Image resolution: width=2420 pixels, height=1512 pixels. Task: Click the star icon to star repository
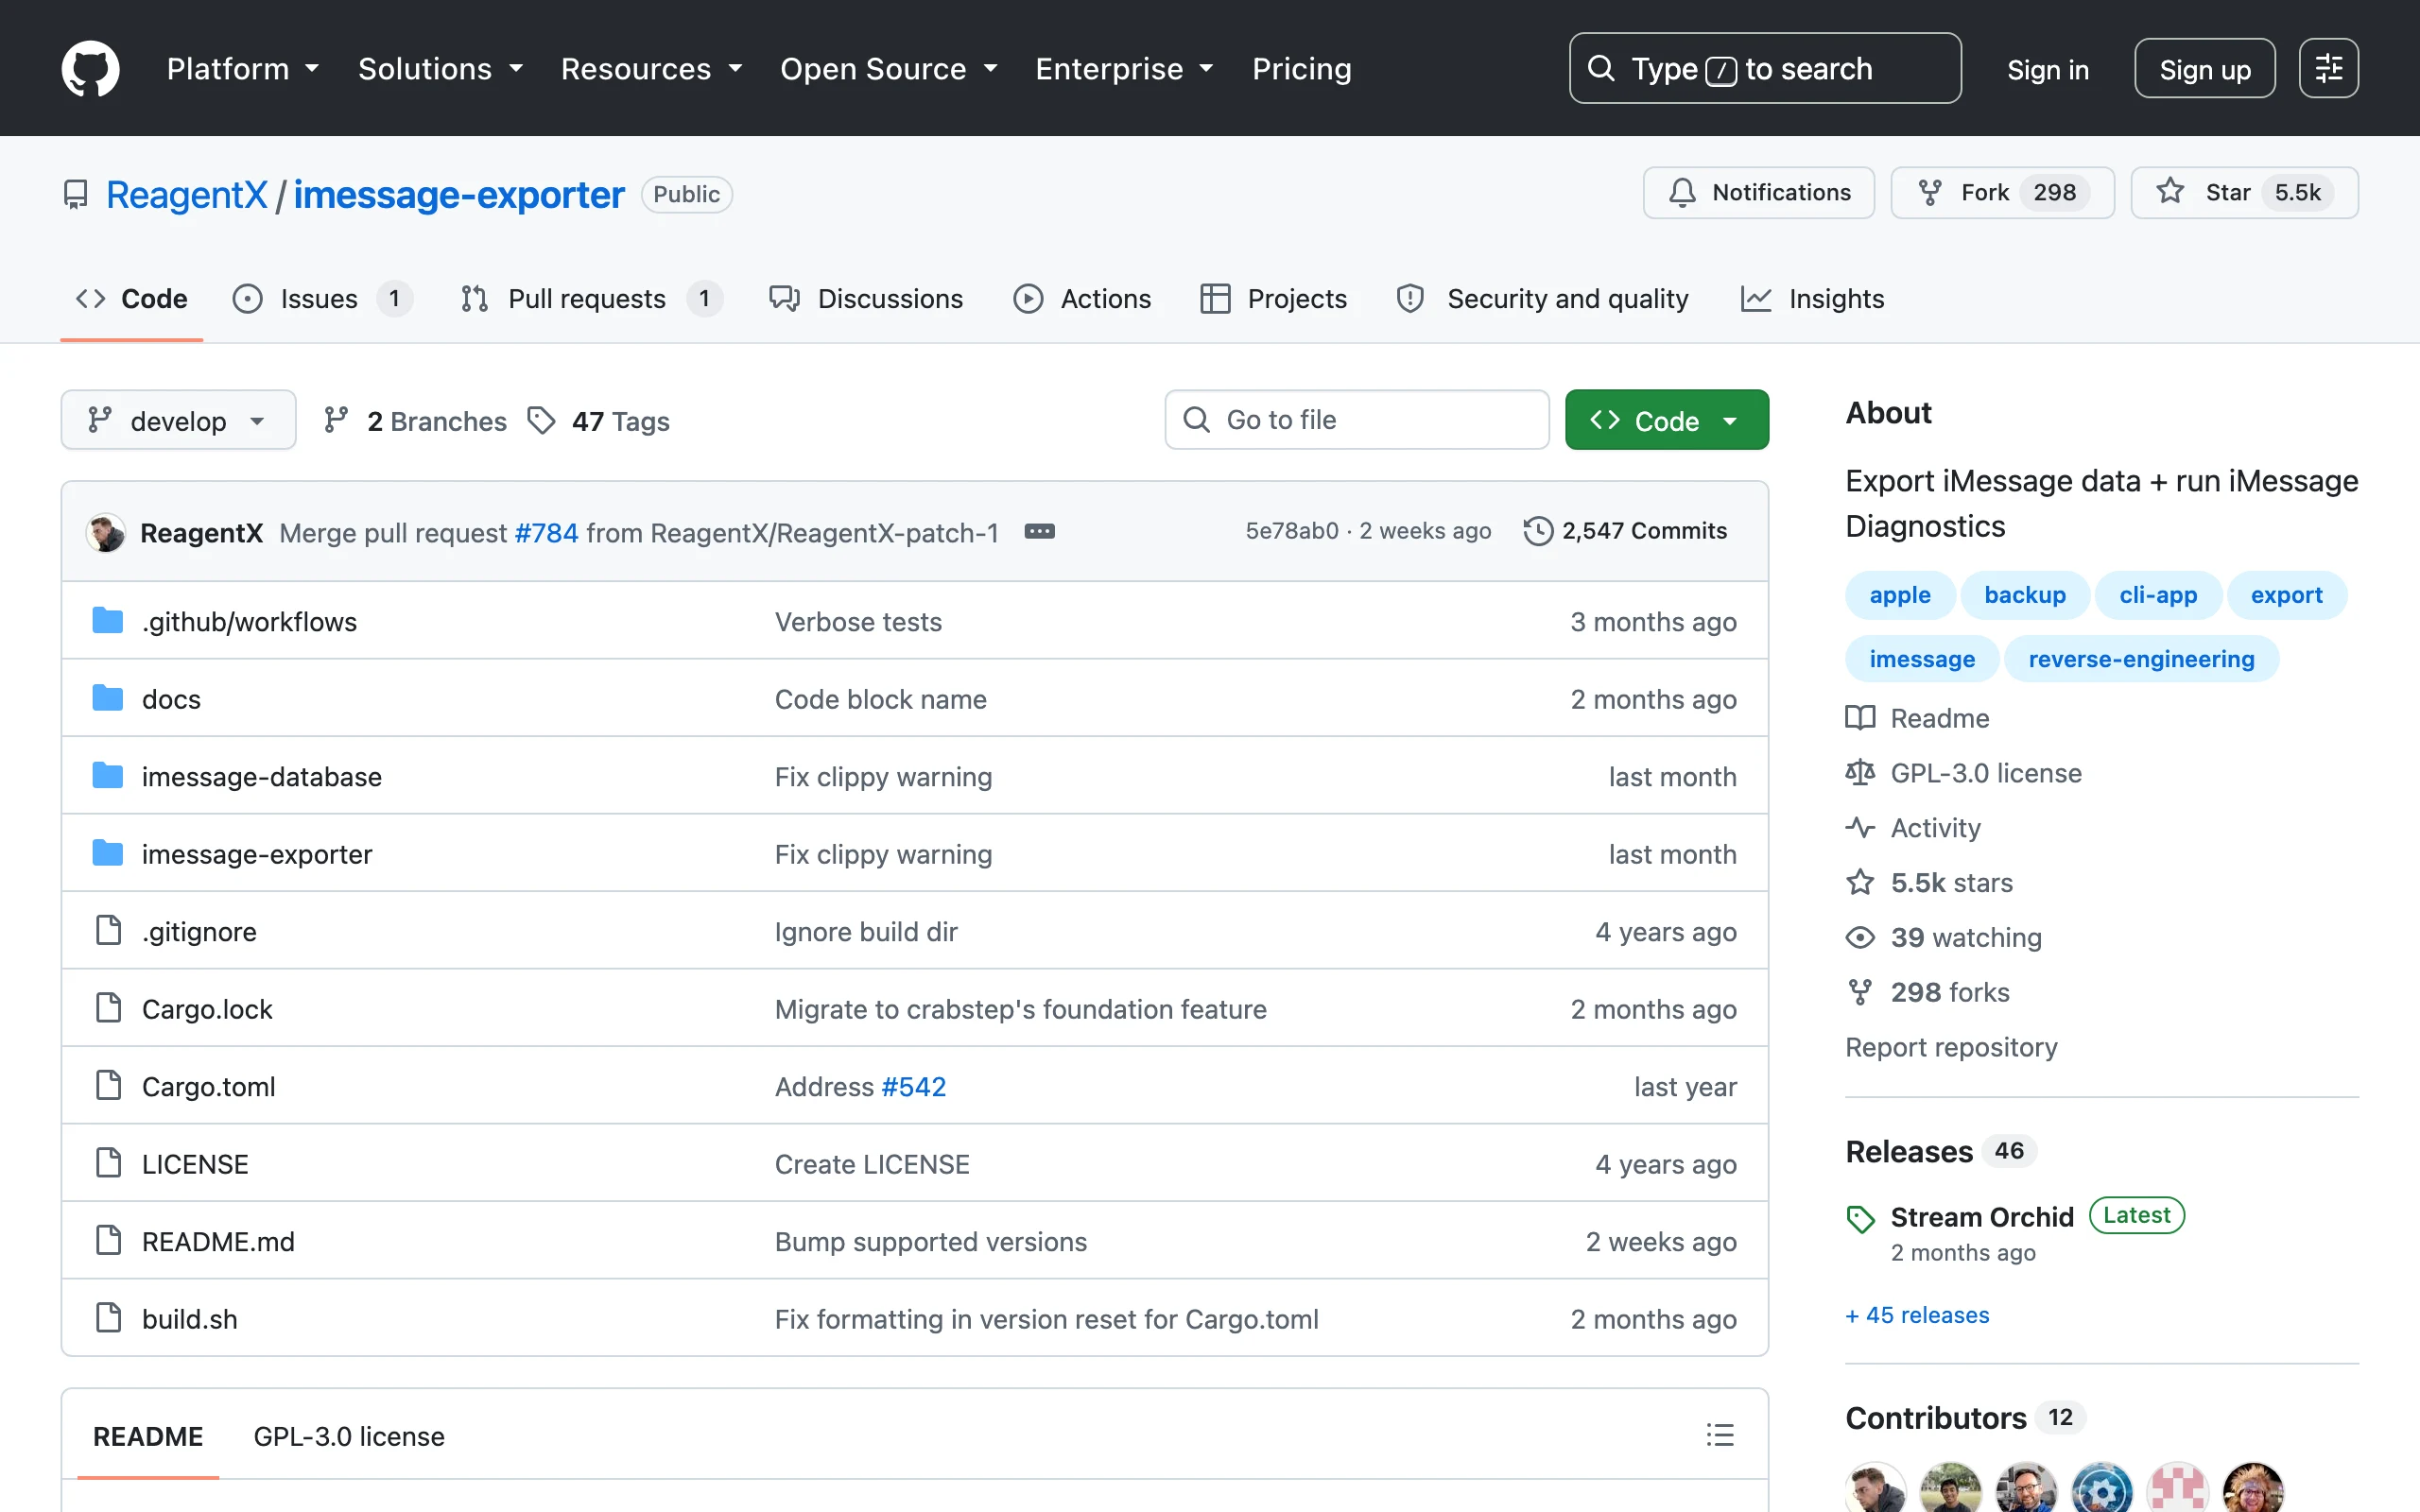(x=2170, y=191)
